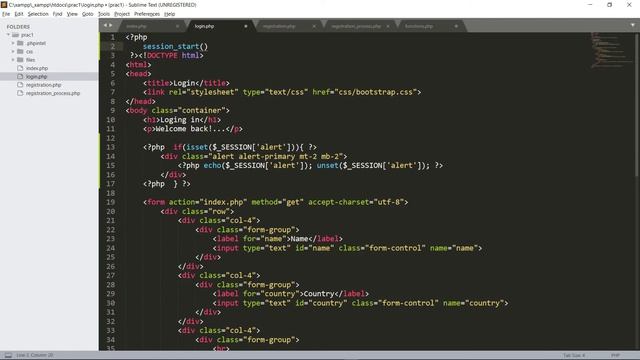Open PHP syntax selector in status bar
This screenshot has height=360, width=640.
615,355
